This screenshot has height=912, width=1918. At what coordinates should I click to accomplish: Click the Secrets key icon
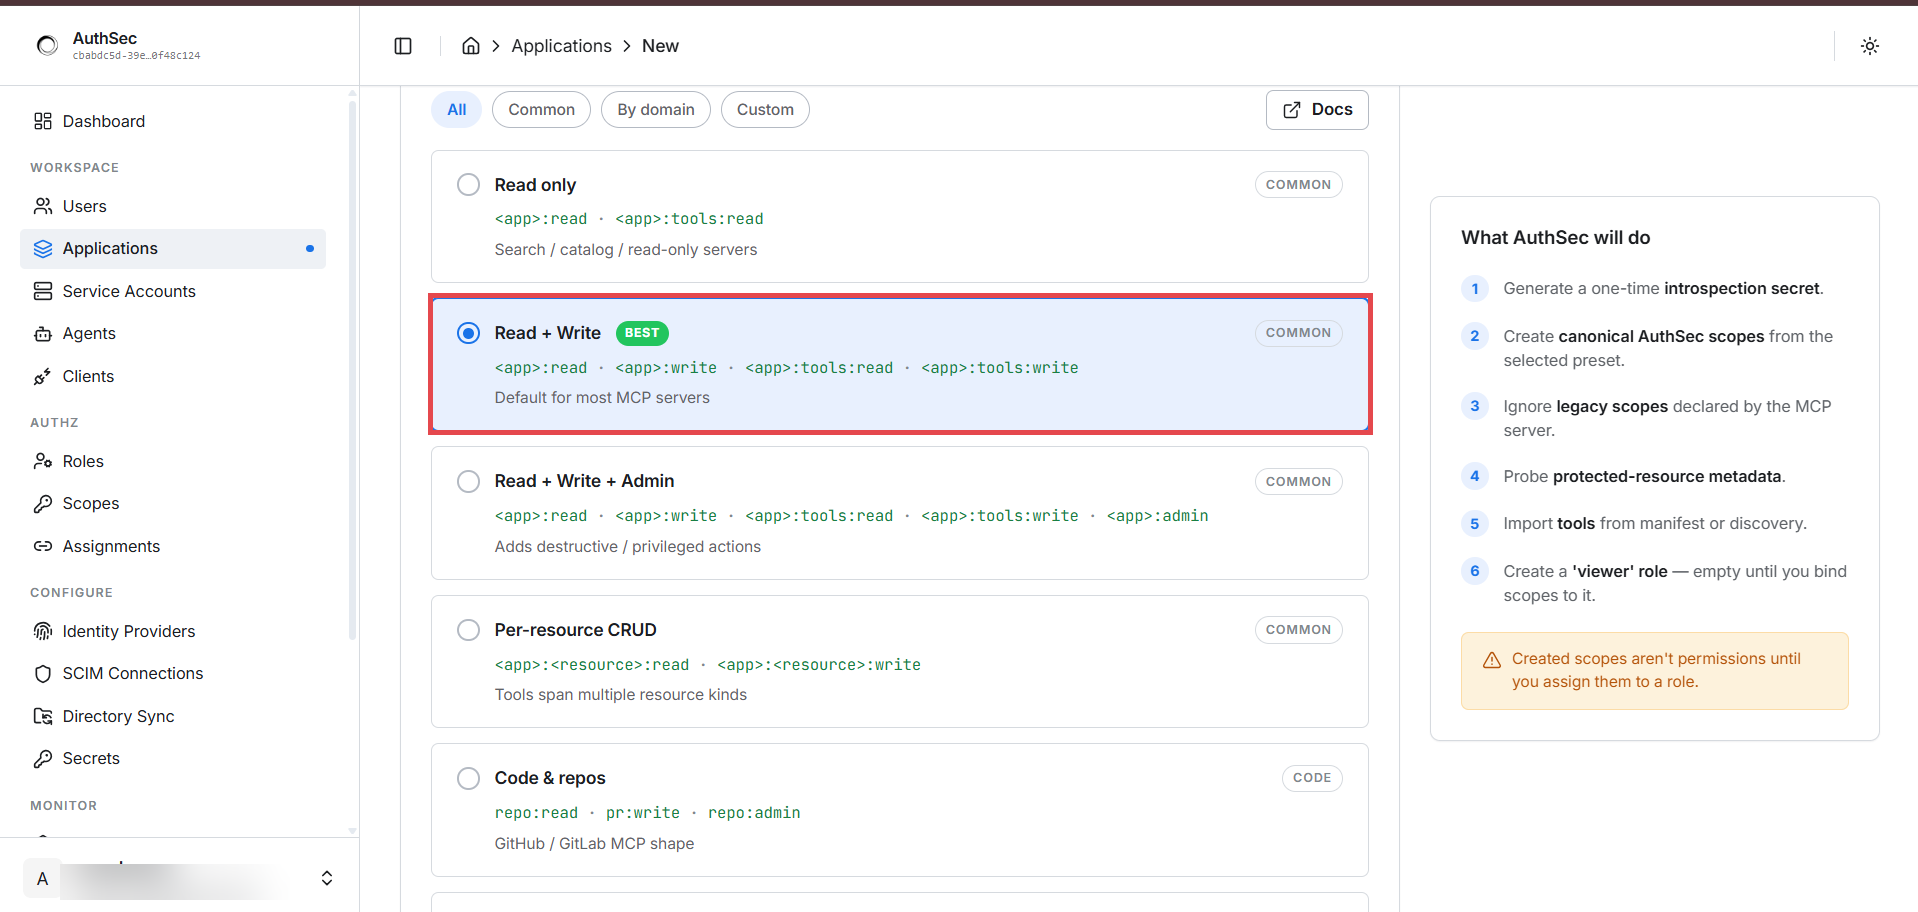[x=43, y=759]
